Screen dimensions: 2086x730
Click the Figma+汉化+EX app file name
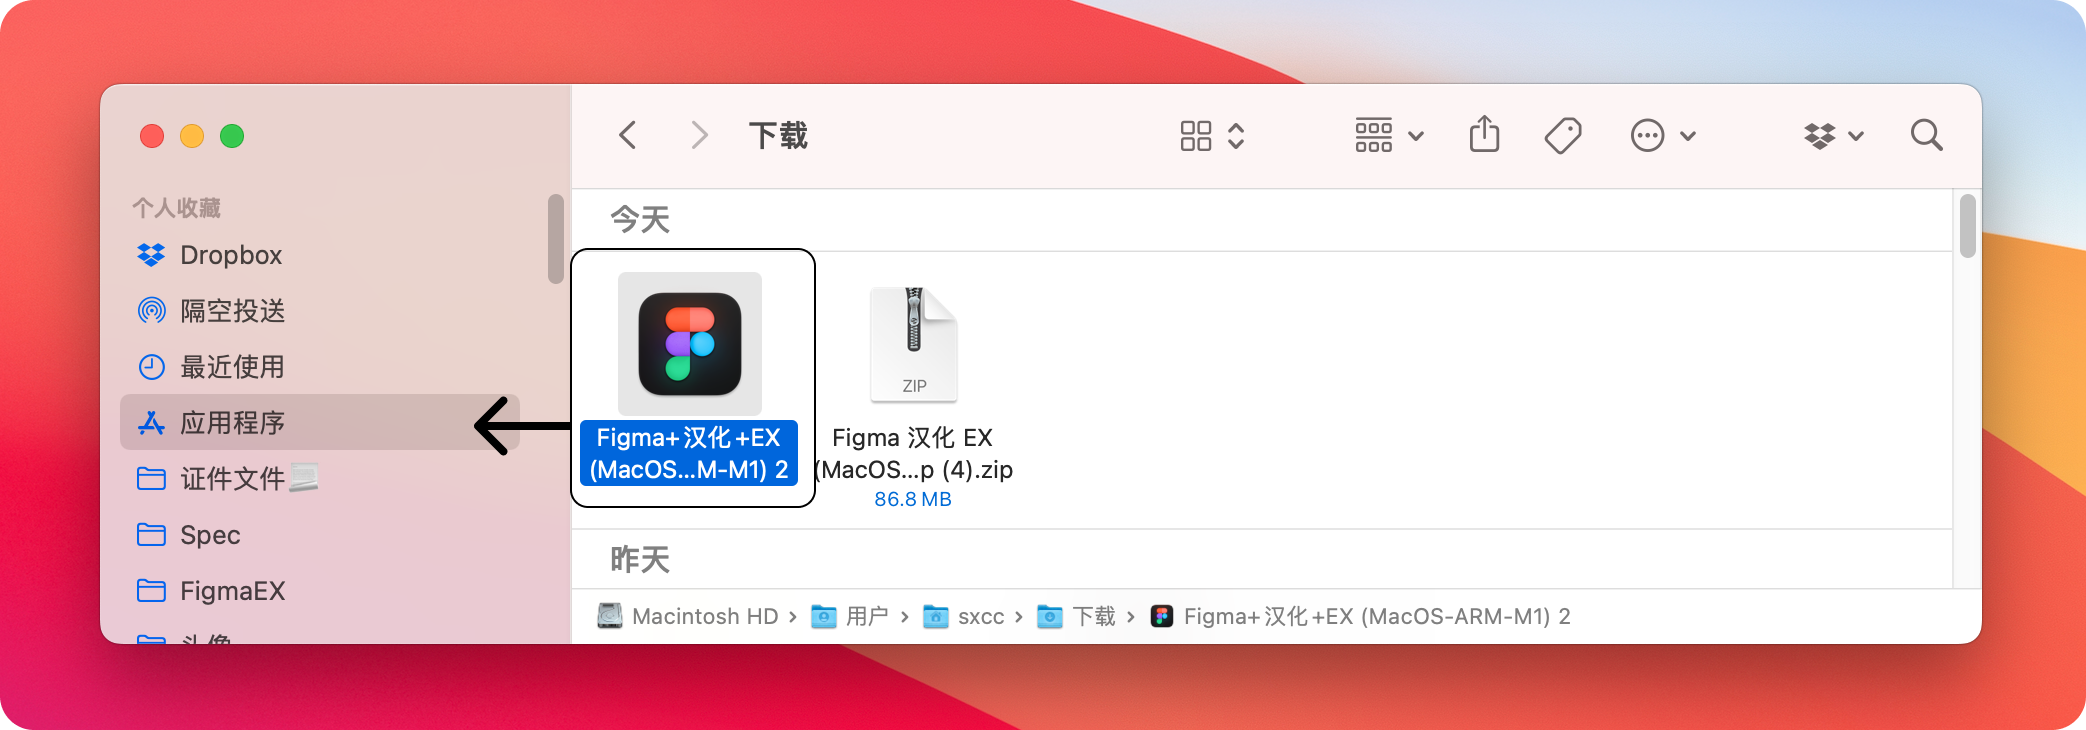689,453
